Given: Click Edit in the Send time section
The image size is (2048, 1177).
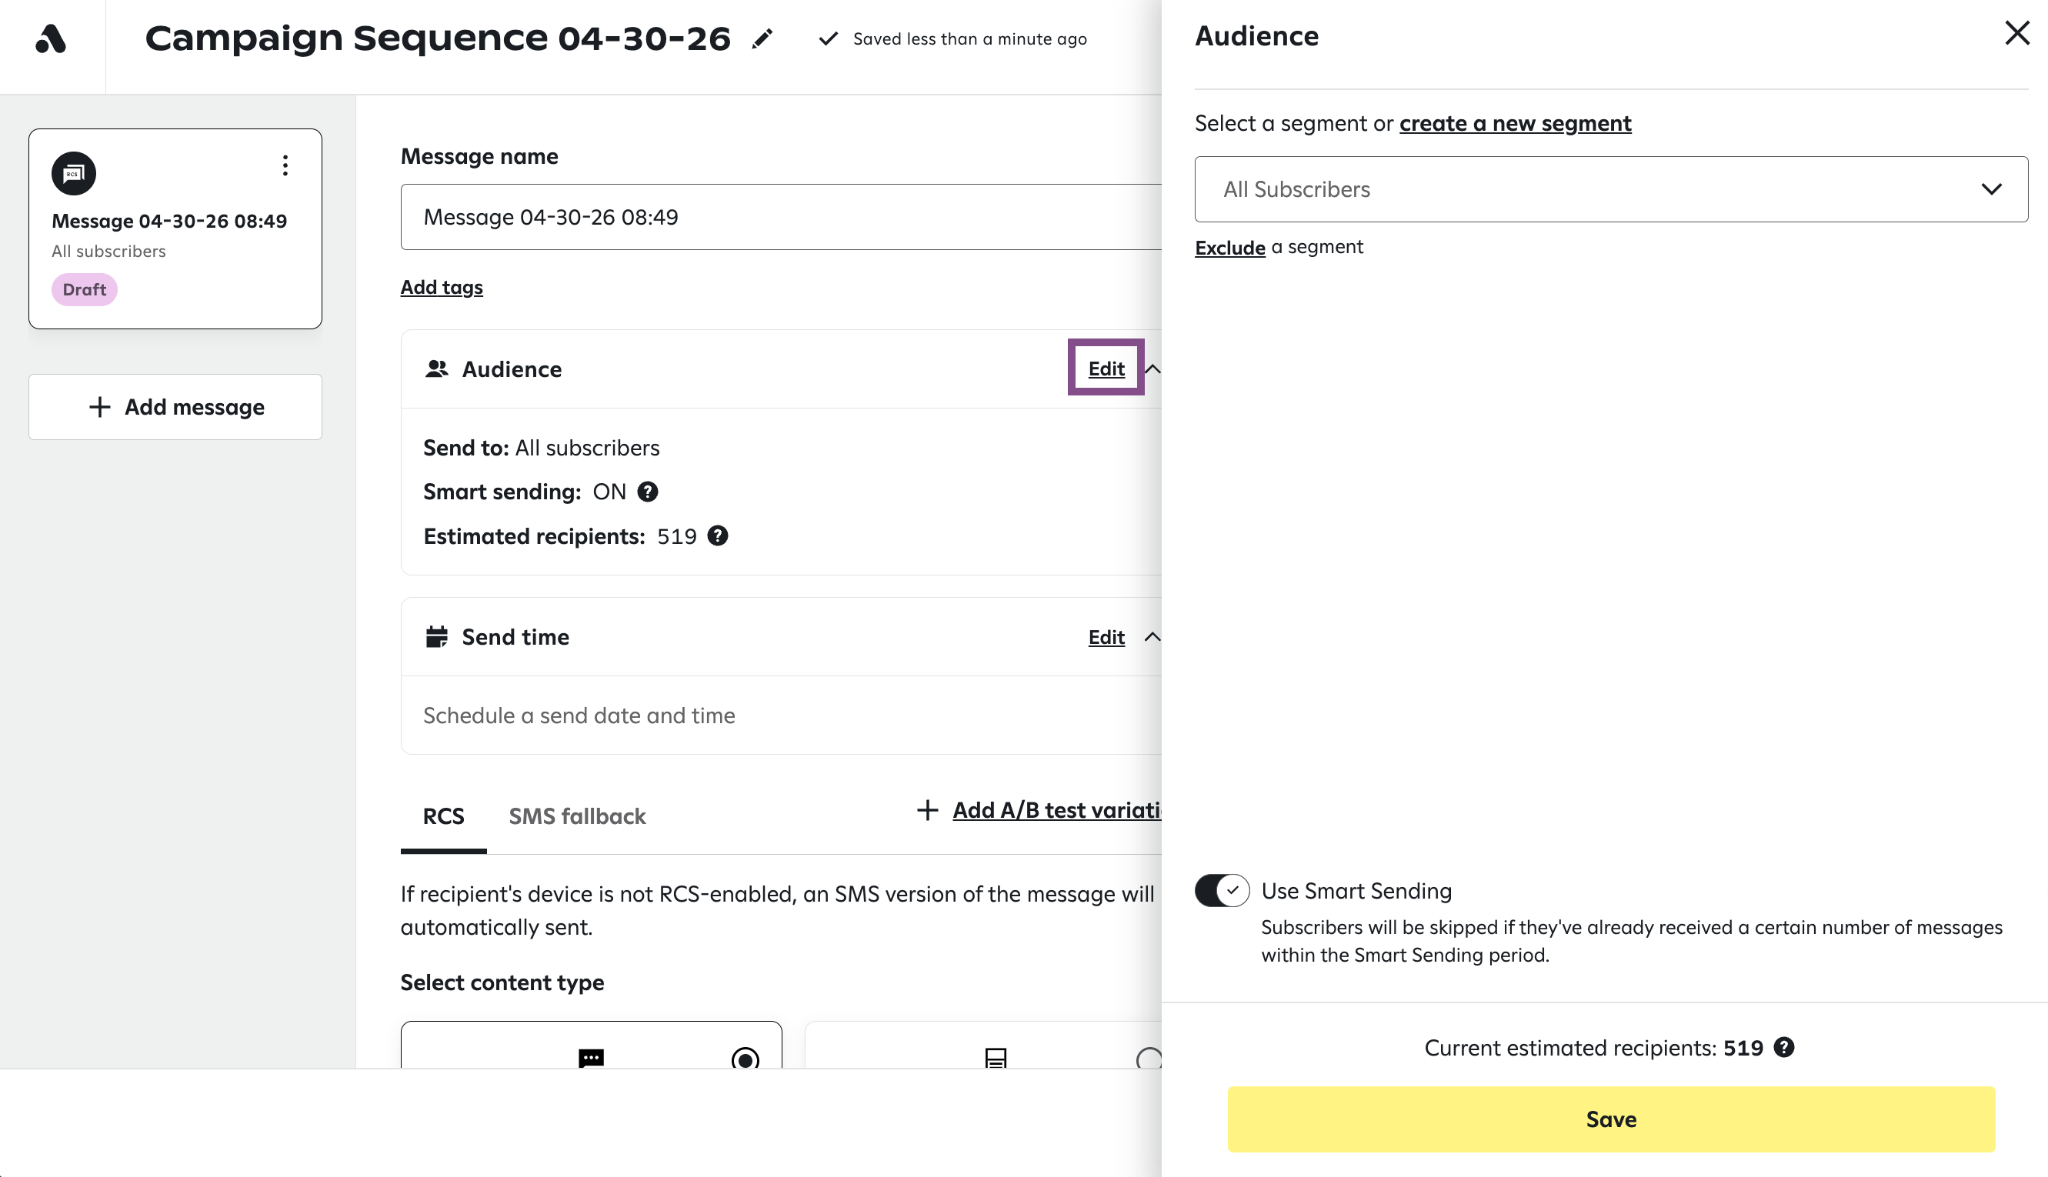Looking at the screenshot, I should point(1106,637).
